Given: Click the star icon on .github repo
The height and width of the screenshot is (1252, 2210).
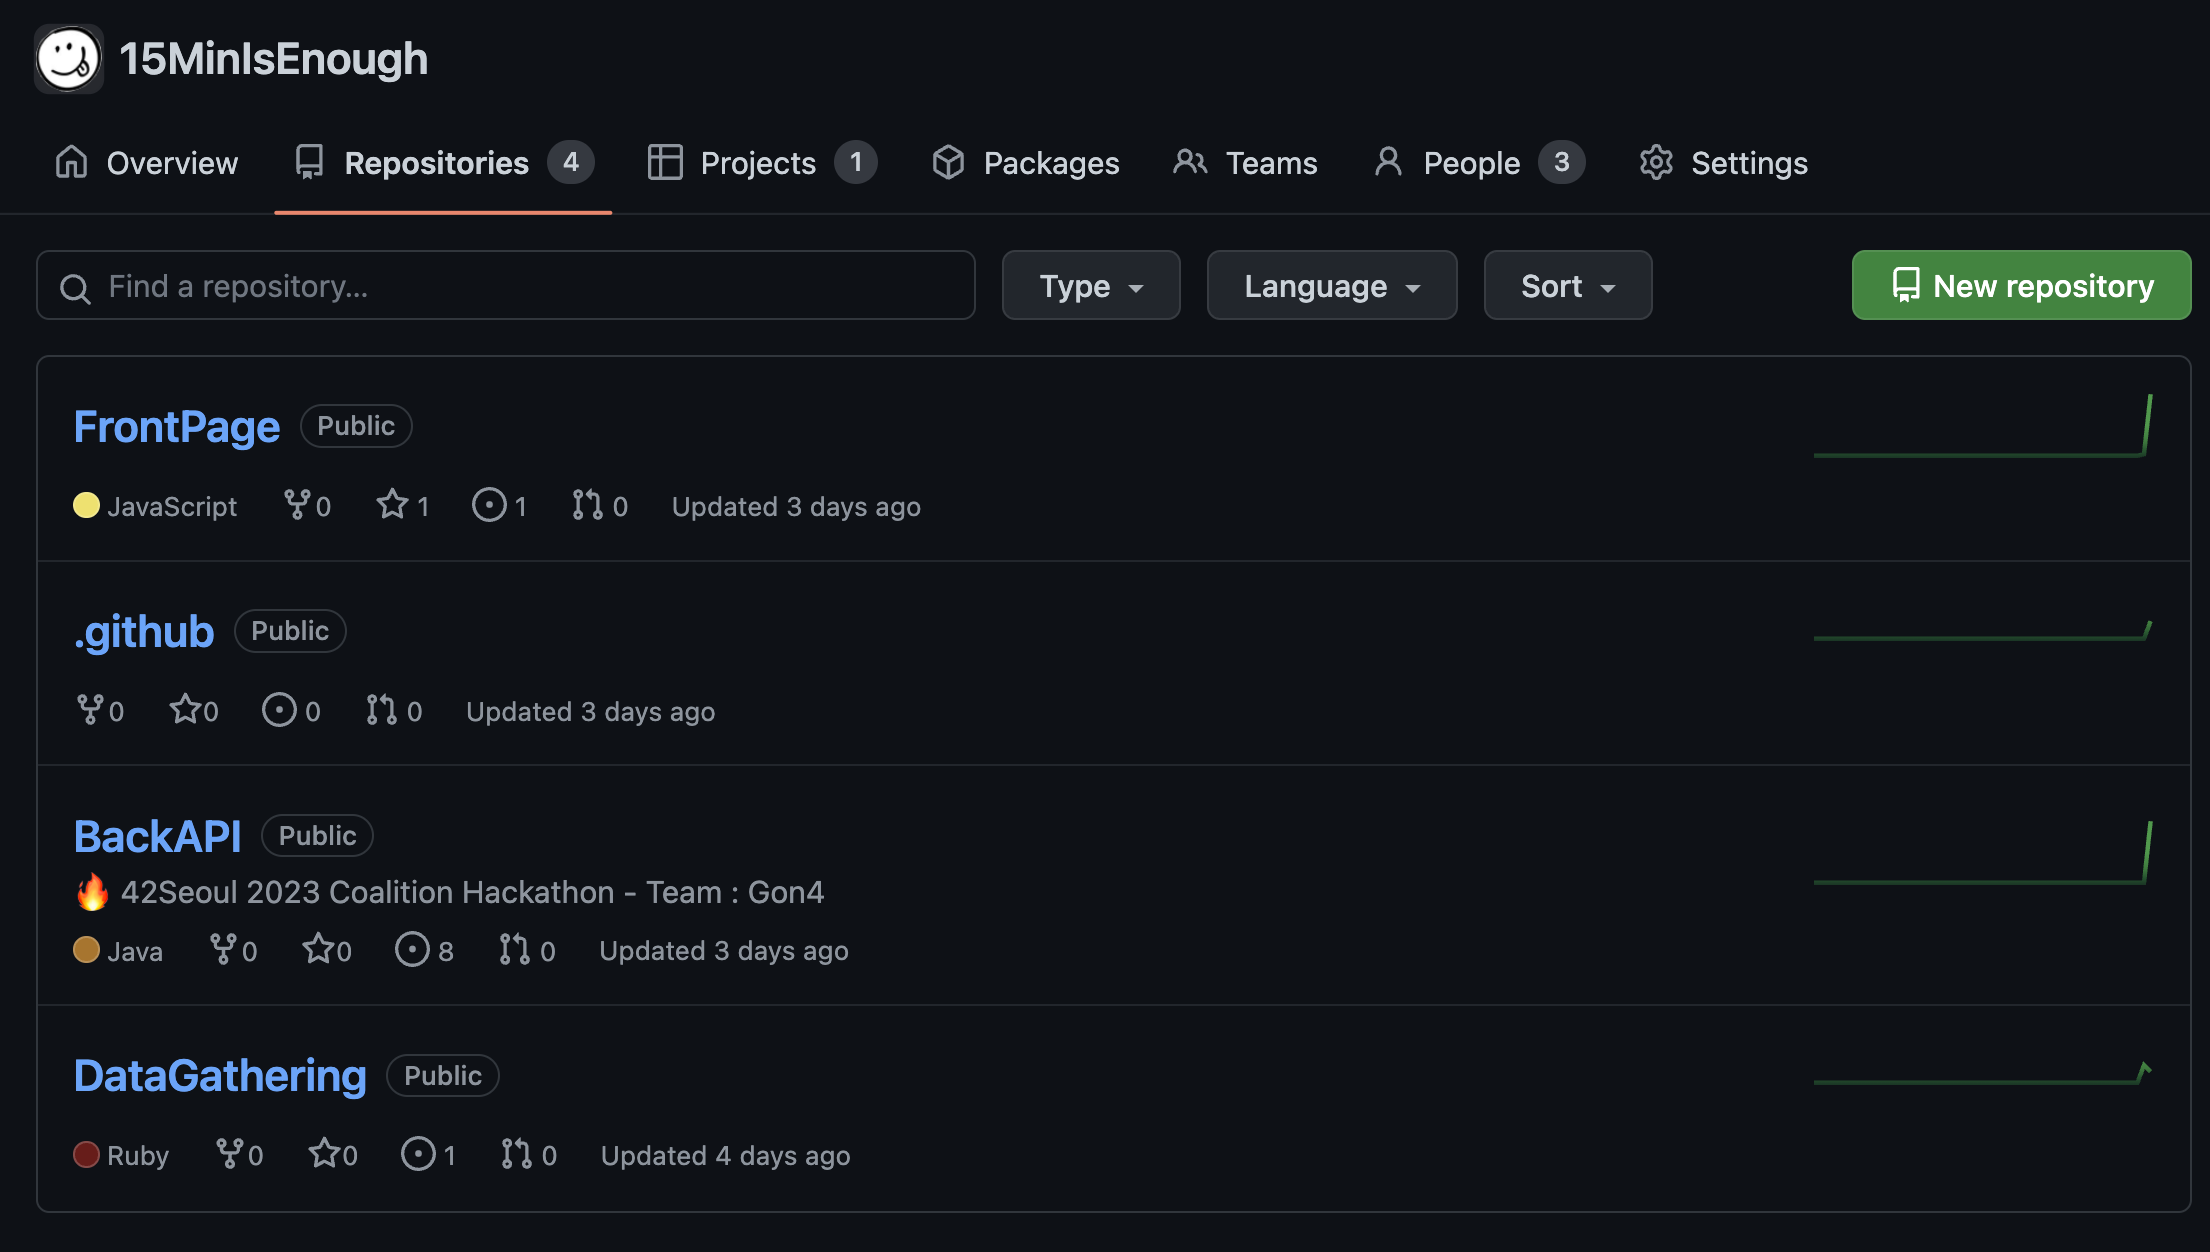Looking at the screenshot, I should point(185,710).
